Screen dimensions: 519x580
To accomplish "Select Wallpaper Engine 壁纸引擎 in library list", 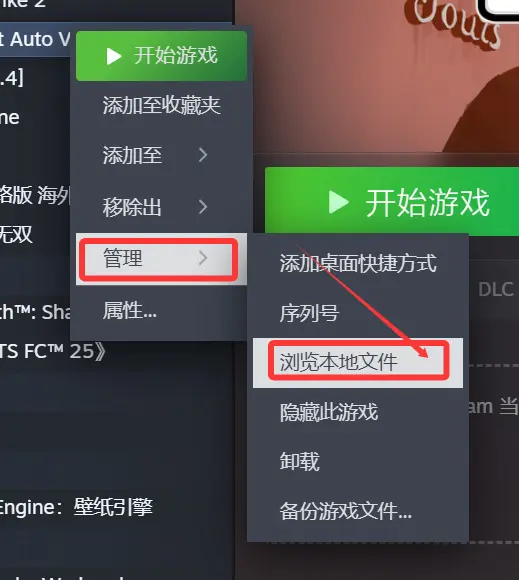I will [x=76, y=507].
